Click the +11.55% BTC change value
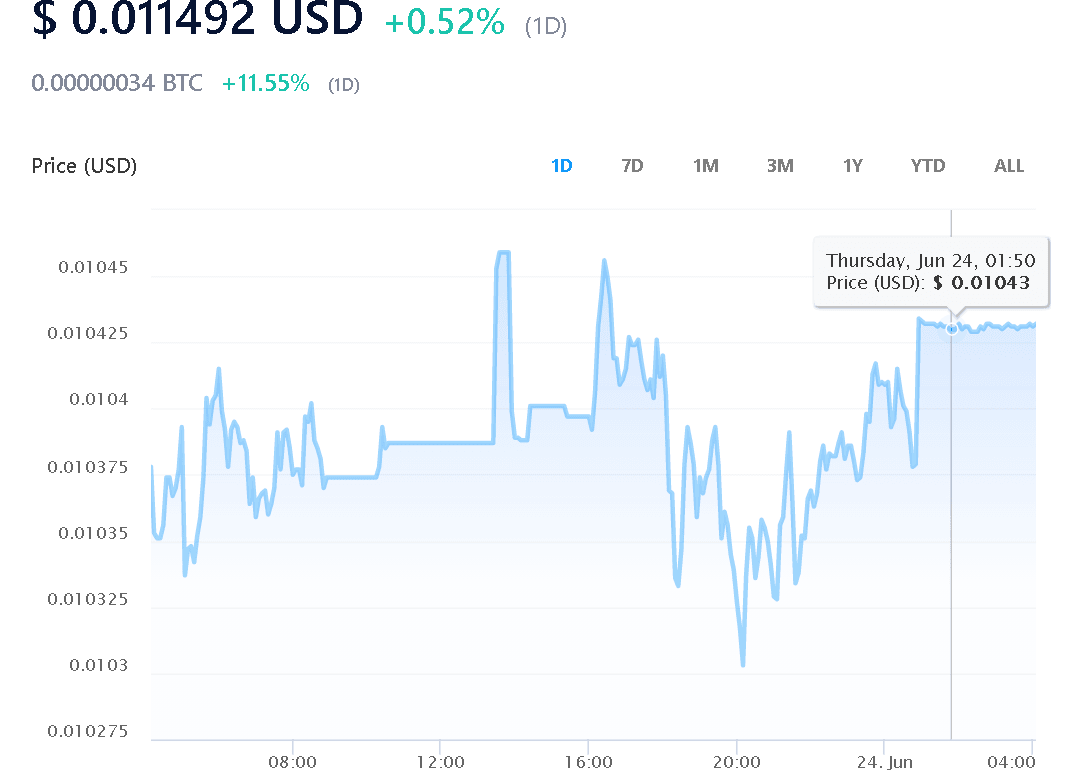Viewport: 1084px width, 775px height. 266,84
